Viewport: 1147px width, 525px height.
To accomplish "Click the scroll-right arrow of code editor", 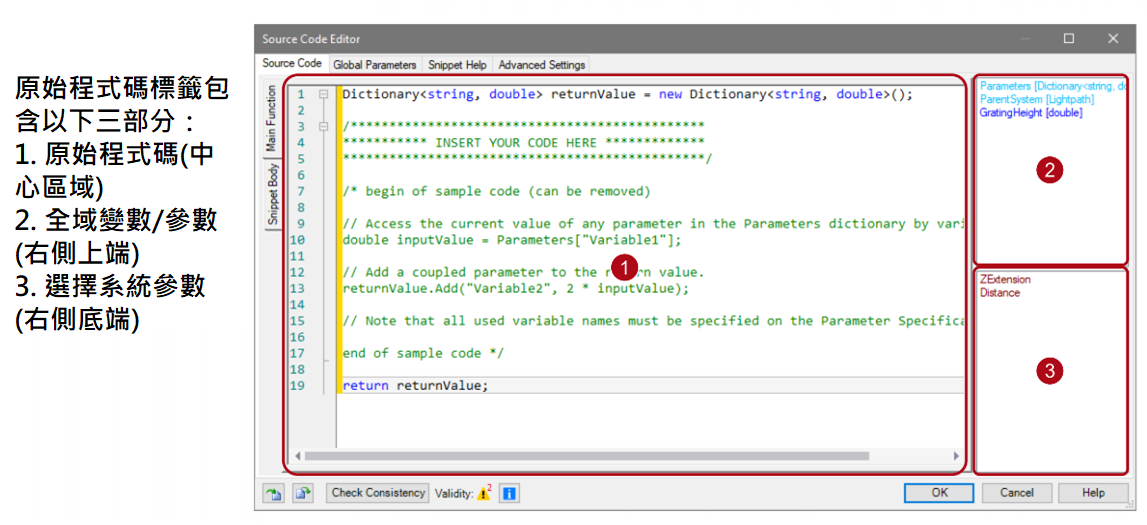I will (x=956, y=456).
